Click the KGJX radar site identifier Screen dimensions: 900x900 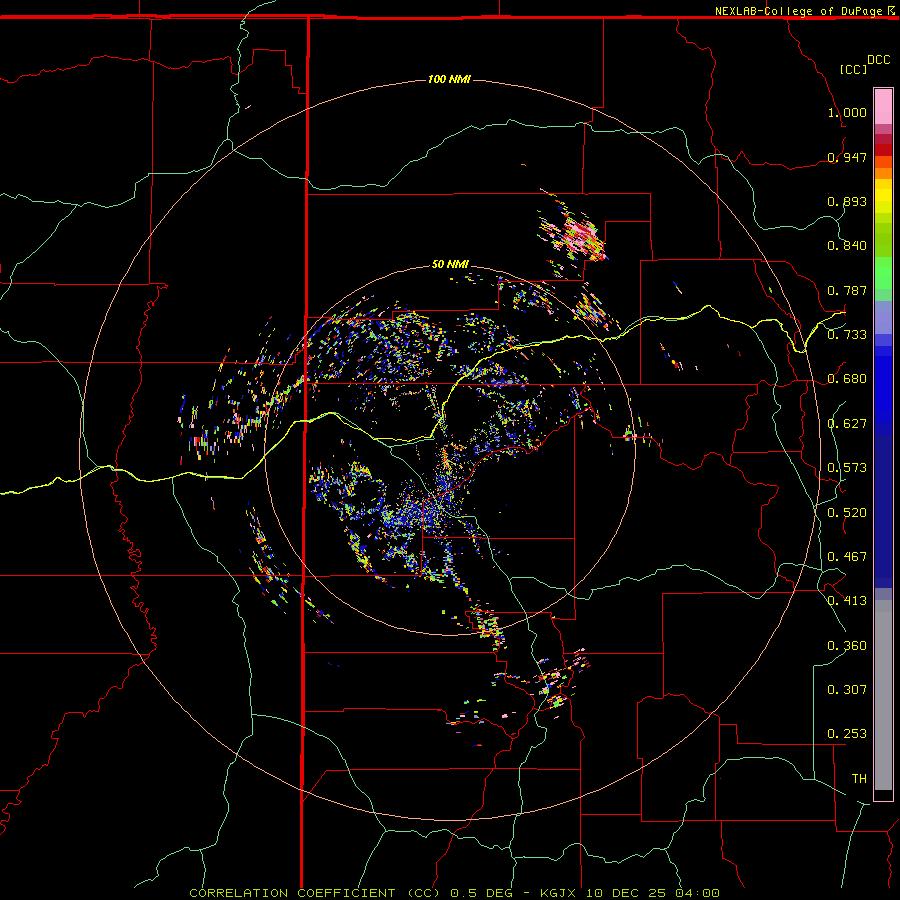pos(560,893)
